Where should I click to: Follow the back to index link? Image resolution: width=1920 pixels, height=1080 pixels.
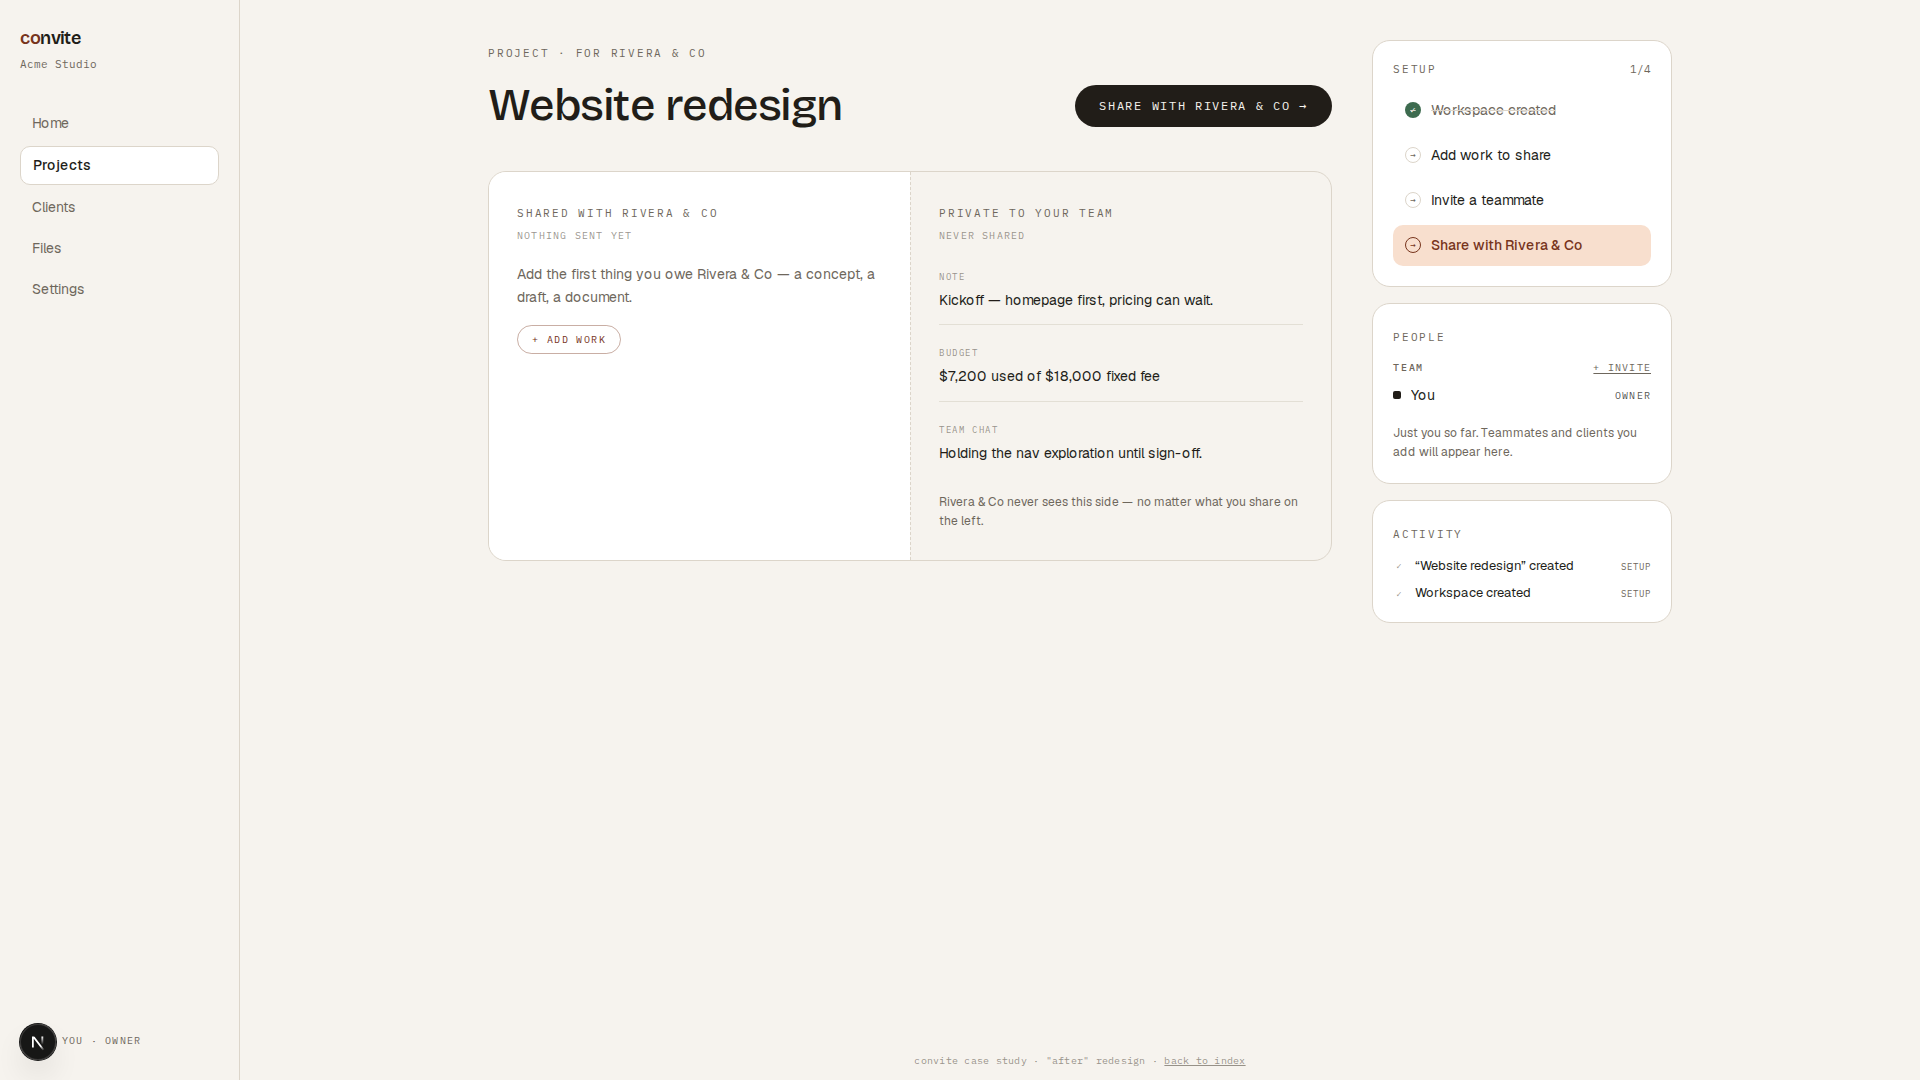[1204, 1061]
